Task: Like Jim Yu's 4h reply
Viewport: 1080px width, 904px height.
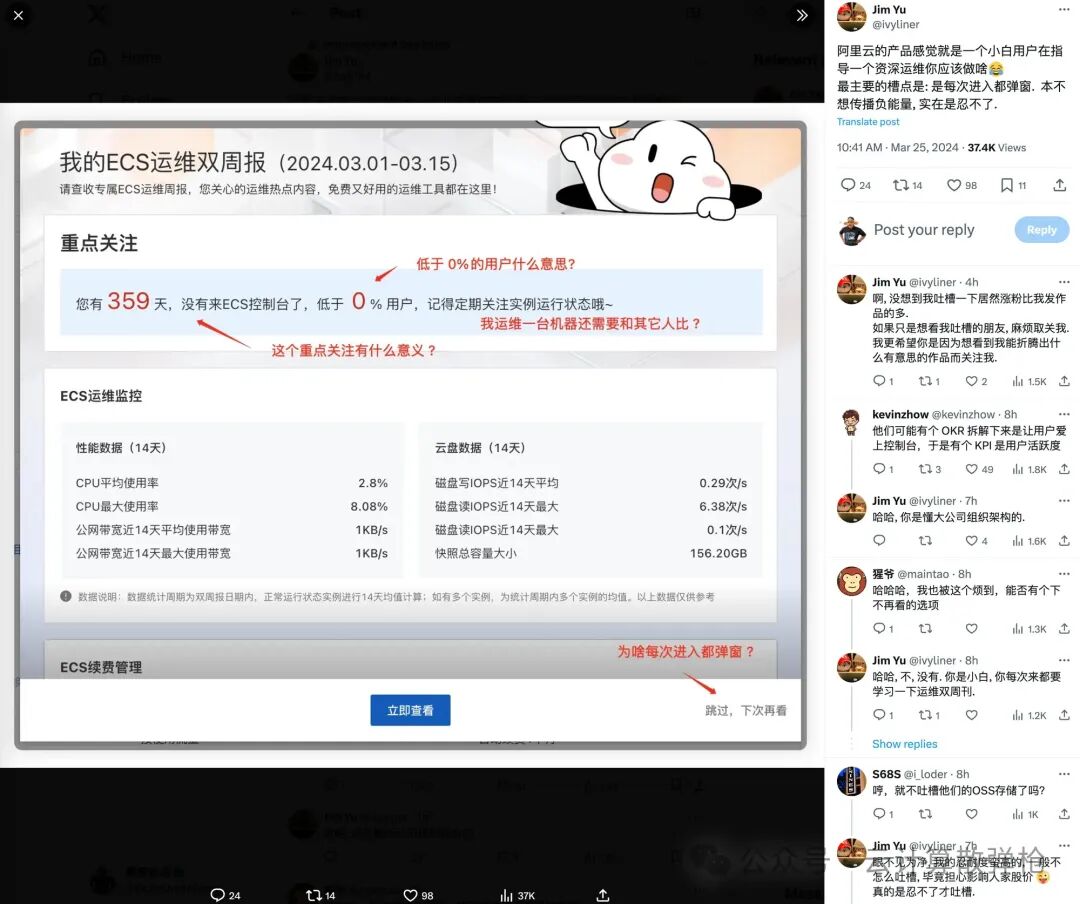Action: 975,381
